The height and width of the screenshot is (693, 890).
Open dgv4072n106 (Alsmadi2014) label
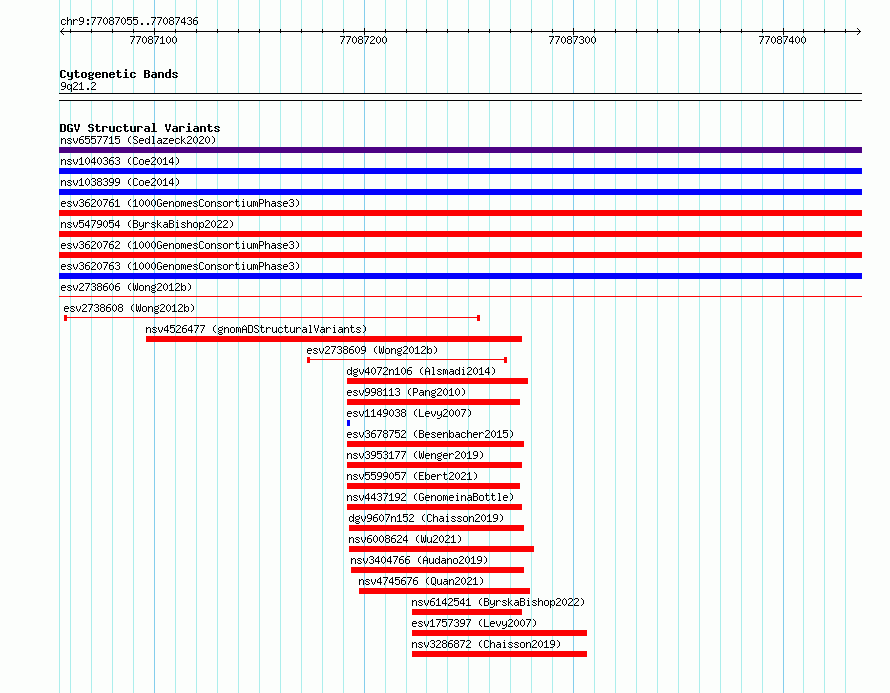(421, 371)
